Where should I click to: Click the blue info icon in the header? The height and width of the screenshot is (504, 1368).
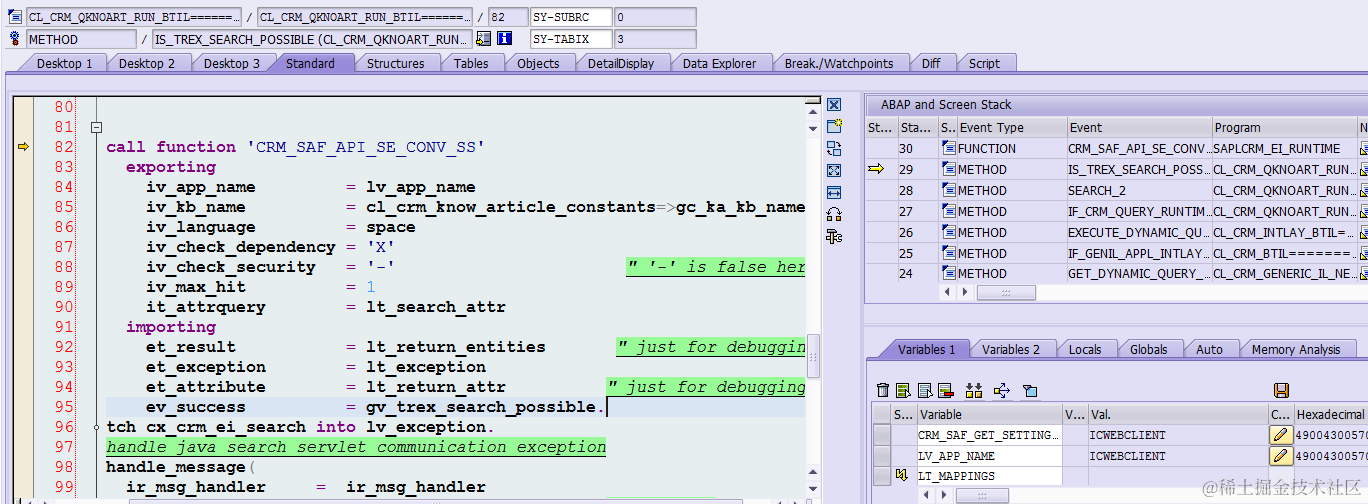tap(505, 39)
